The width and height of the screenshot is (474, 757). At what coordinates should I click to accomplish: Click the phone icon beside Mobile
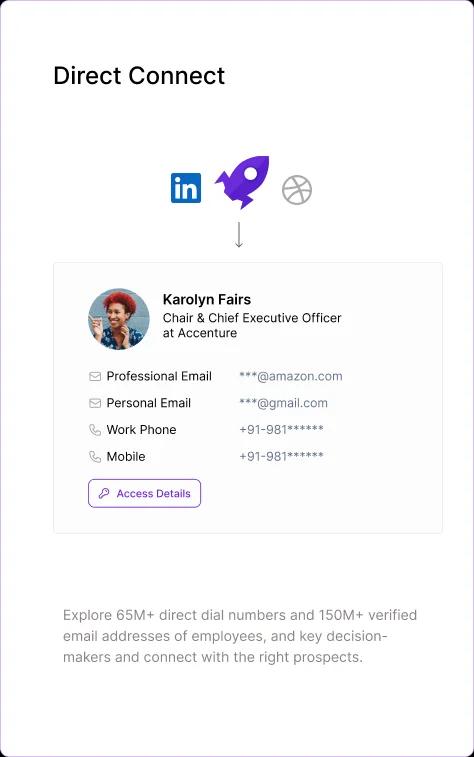[95, 457]
